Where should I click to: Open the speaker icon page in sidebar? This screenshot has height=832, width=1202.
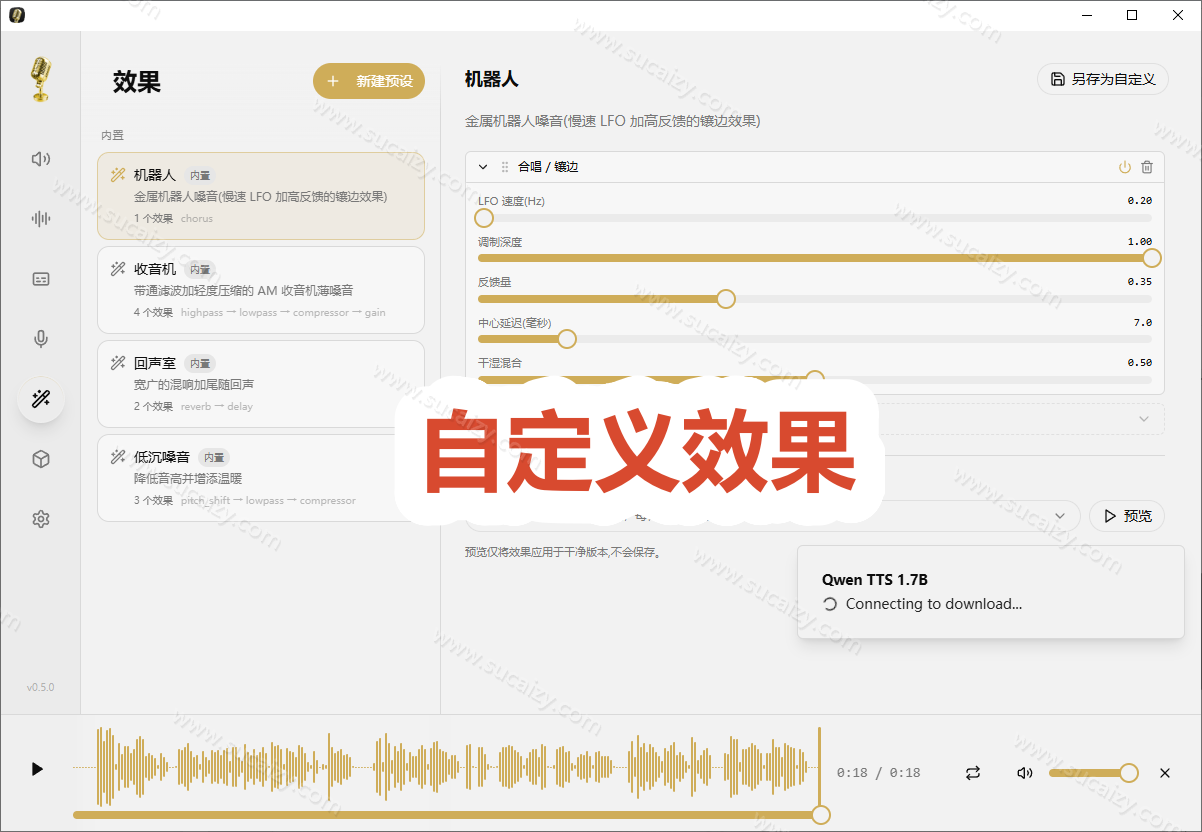tap(41, 159)
